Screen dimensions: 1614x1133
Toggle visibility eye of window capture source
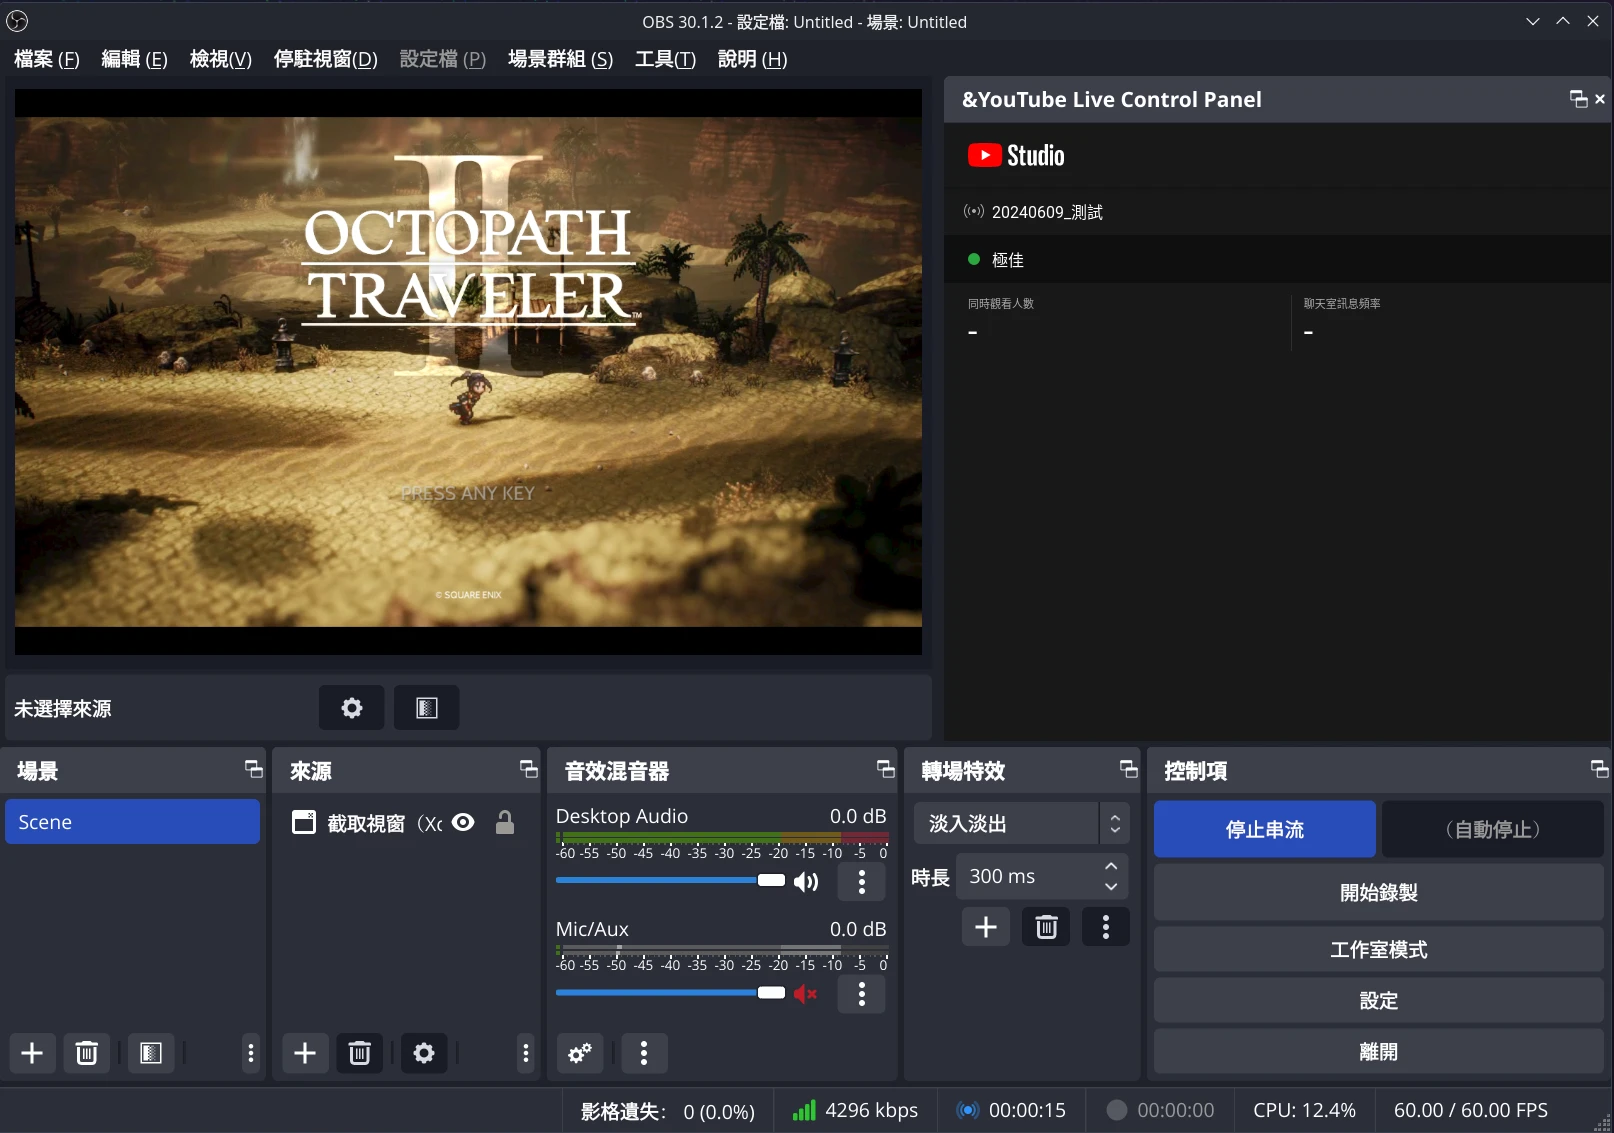(463, 822)
